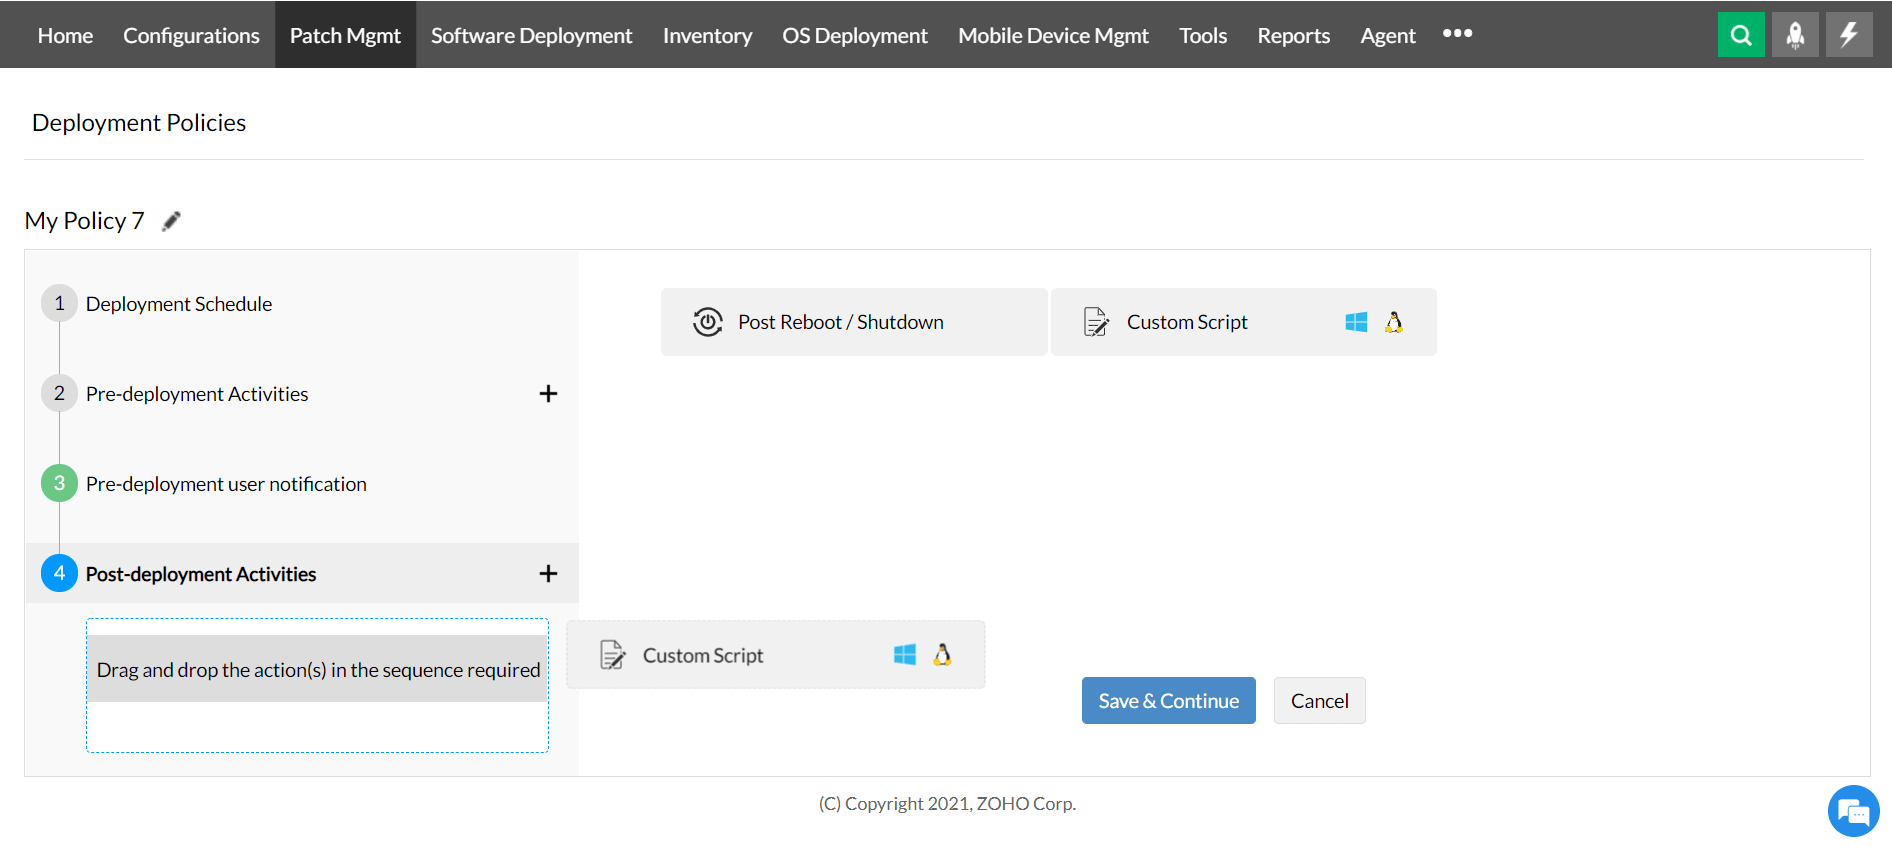The image size is (1892, 847).
Task: Click the lightning bolt quick actions icon
Action: 1849,35
